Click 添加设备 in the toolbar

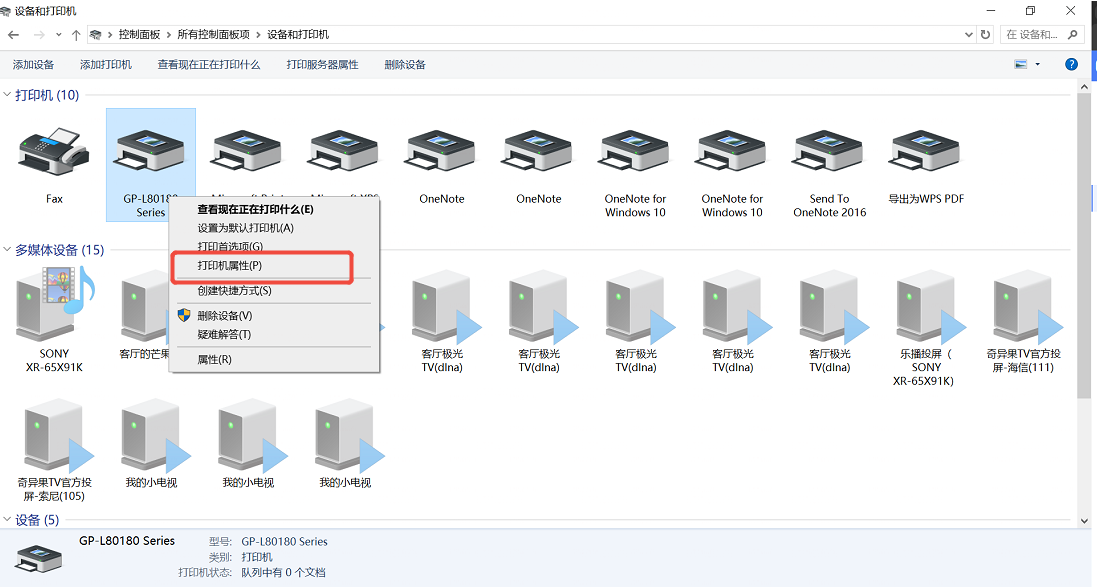coord(33,64)
